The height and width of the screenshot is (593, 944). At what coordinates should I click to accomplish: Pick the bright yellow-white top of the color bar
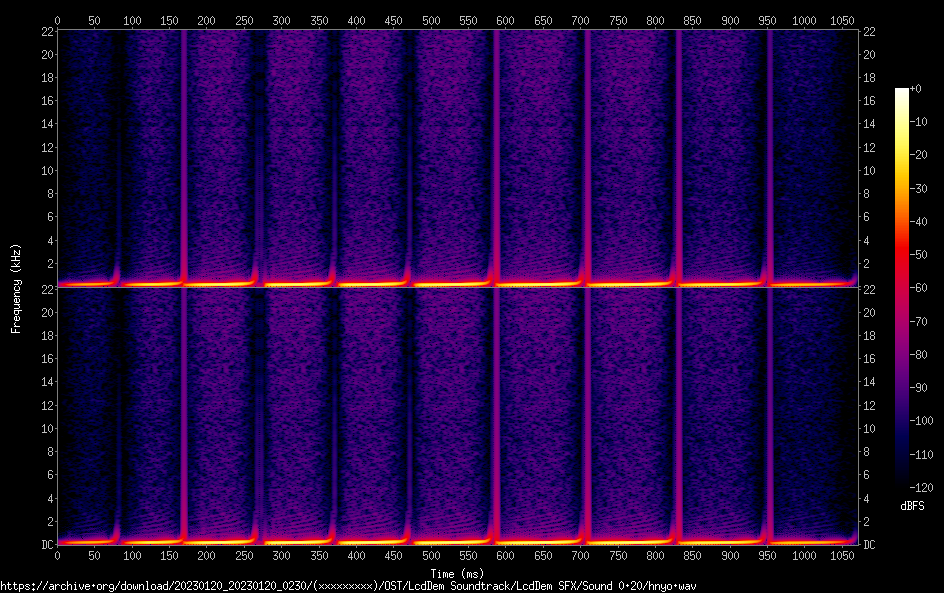[902, 93]
